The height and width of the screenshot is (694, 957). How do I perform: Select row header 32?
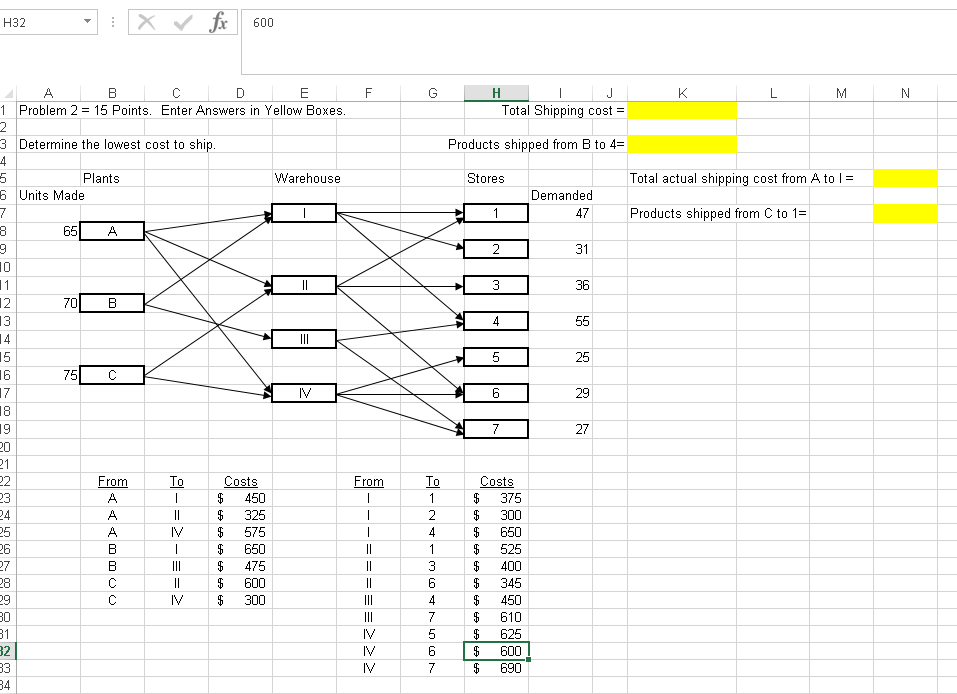[x=8, y=651]
